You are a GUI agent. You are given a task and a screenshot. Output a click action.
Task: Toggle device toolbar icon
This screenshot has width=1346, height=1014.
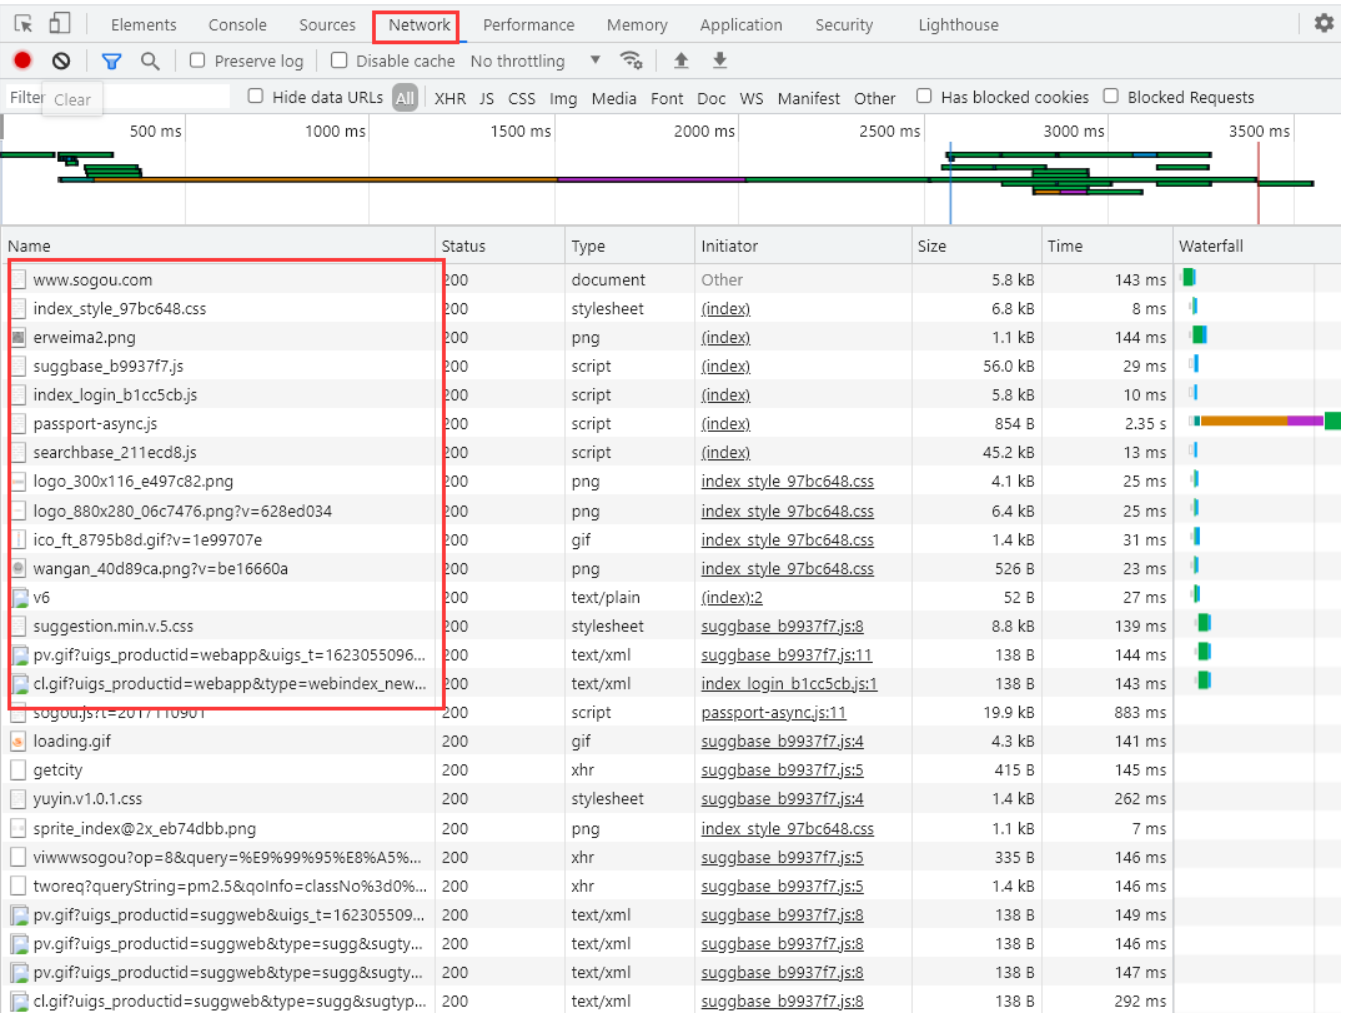coord(60,23)
